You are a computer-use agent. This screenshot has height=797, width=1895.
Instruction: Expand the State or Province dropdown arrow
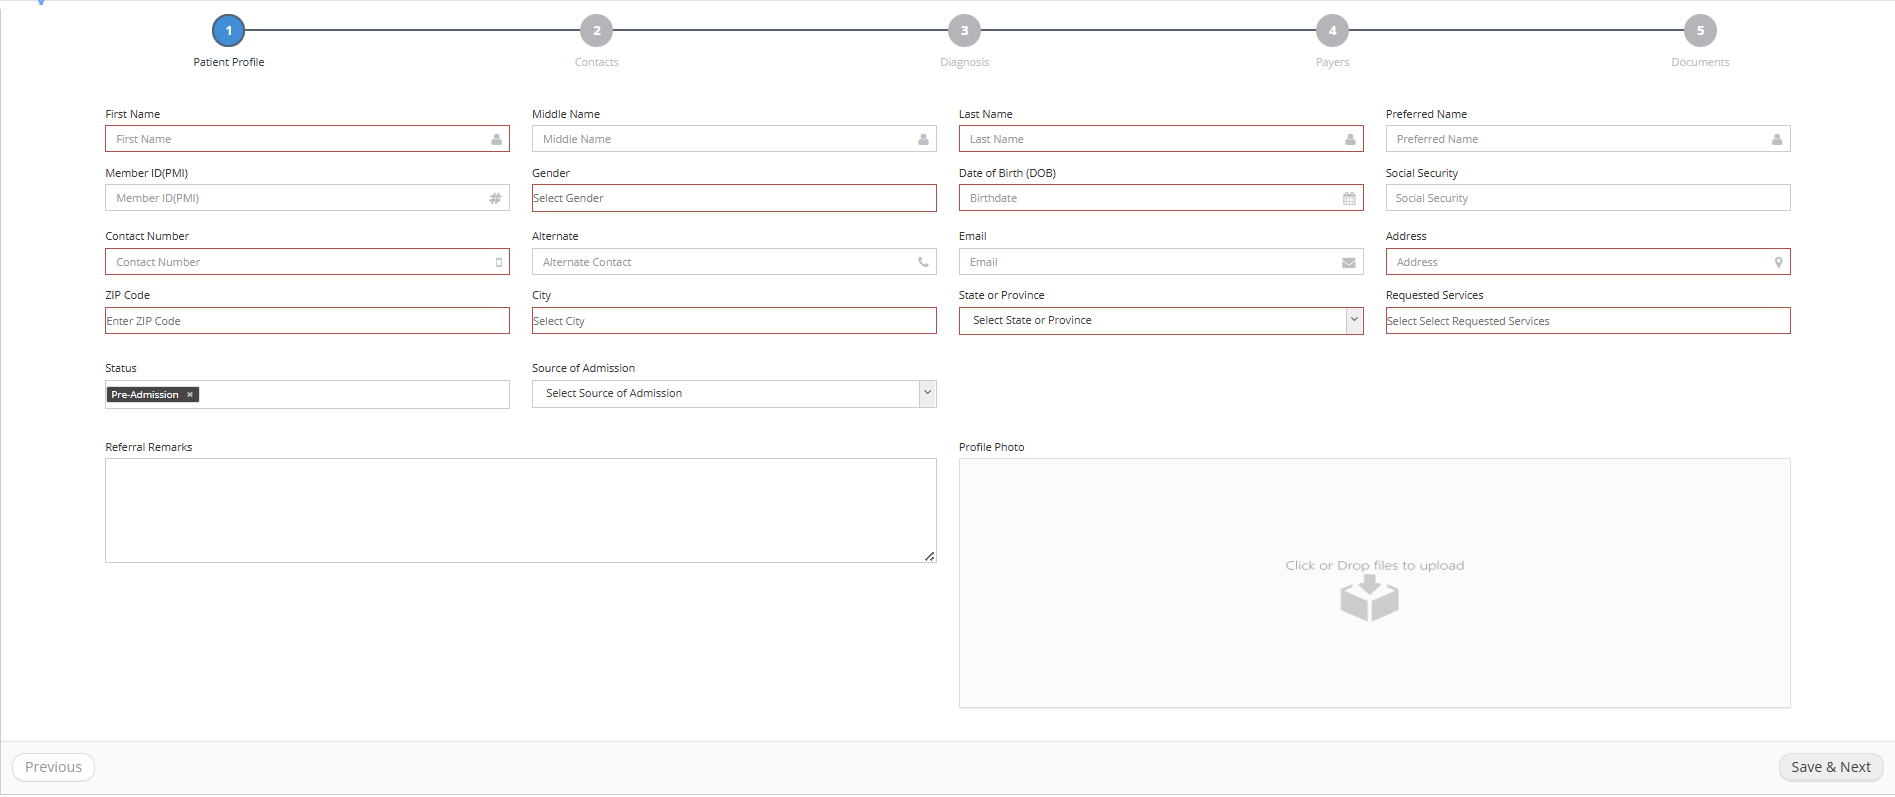click(1354, 321)
